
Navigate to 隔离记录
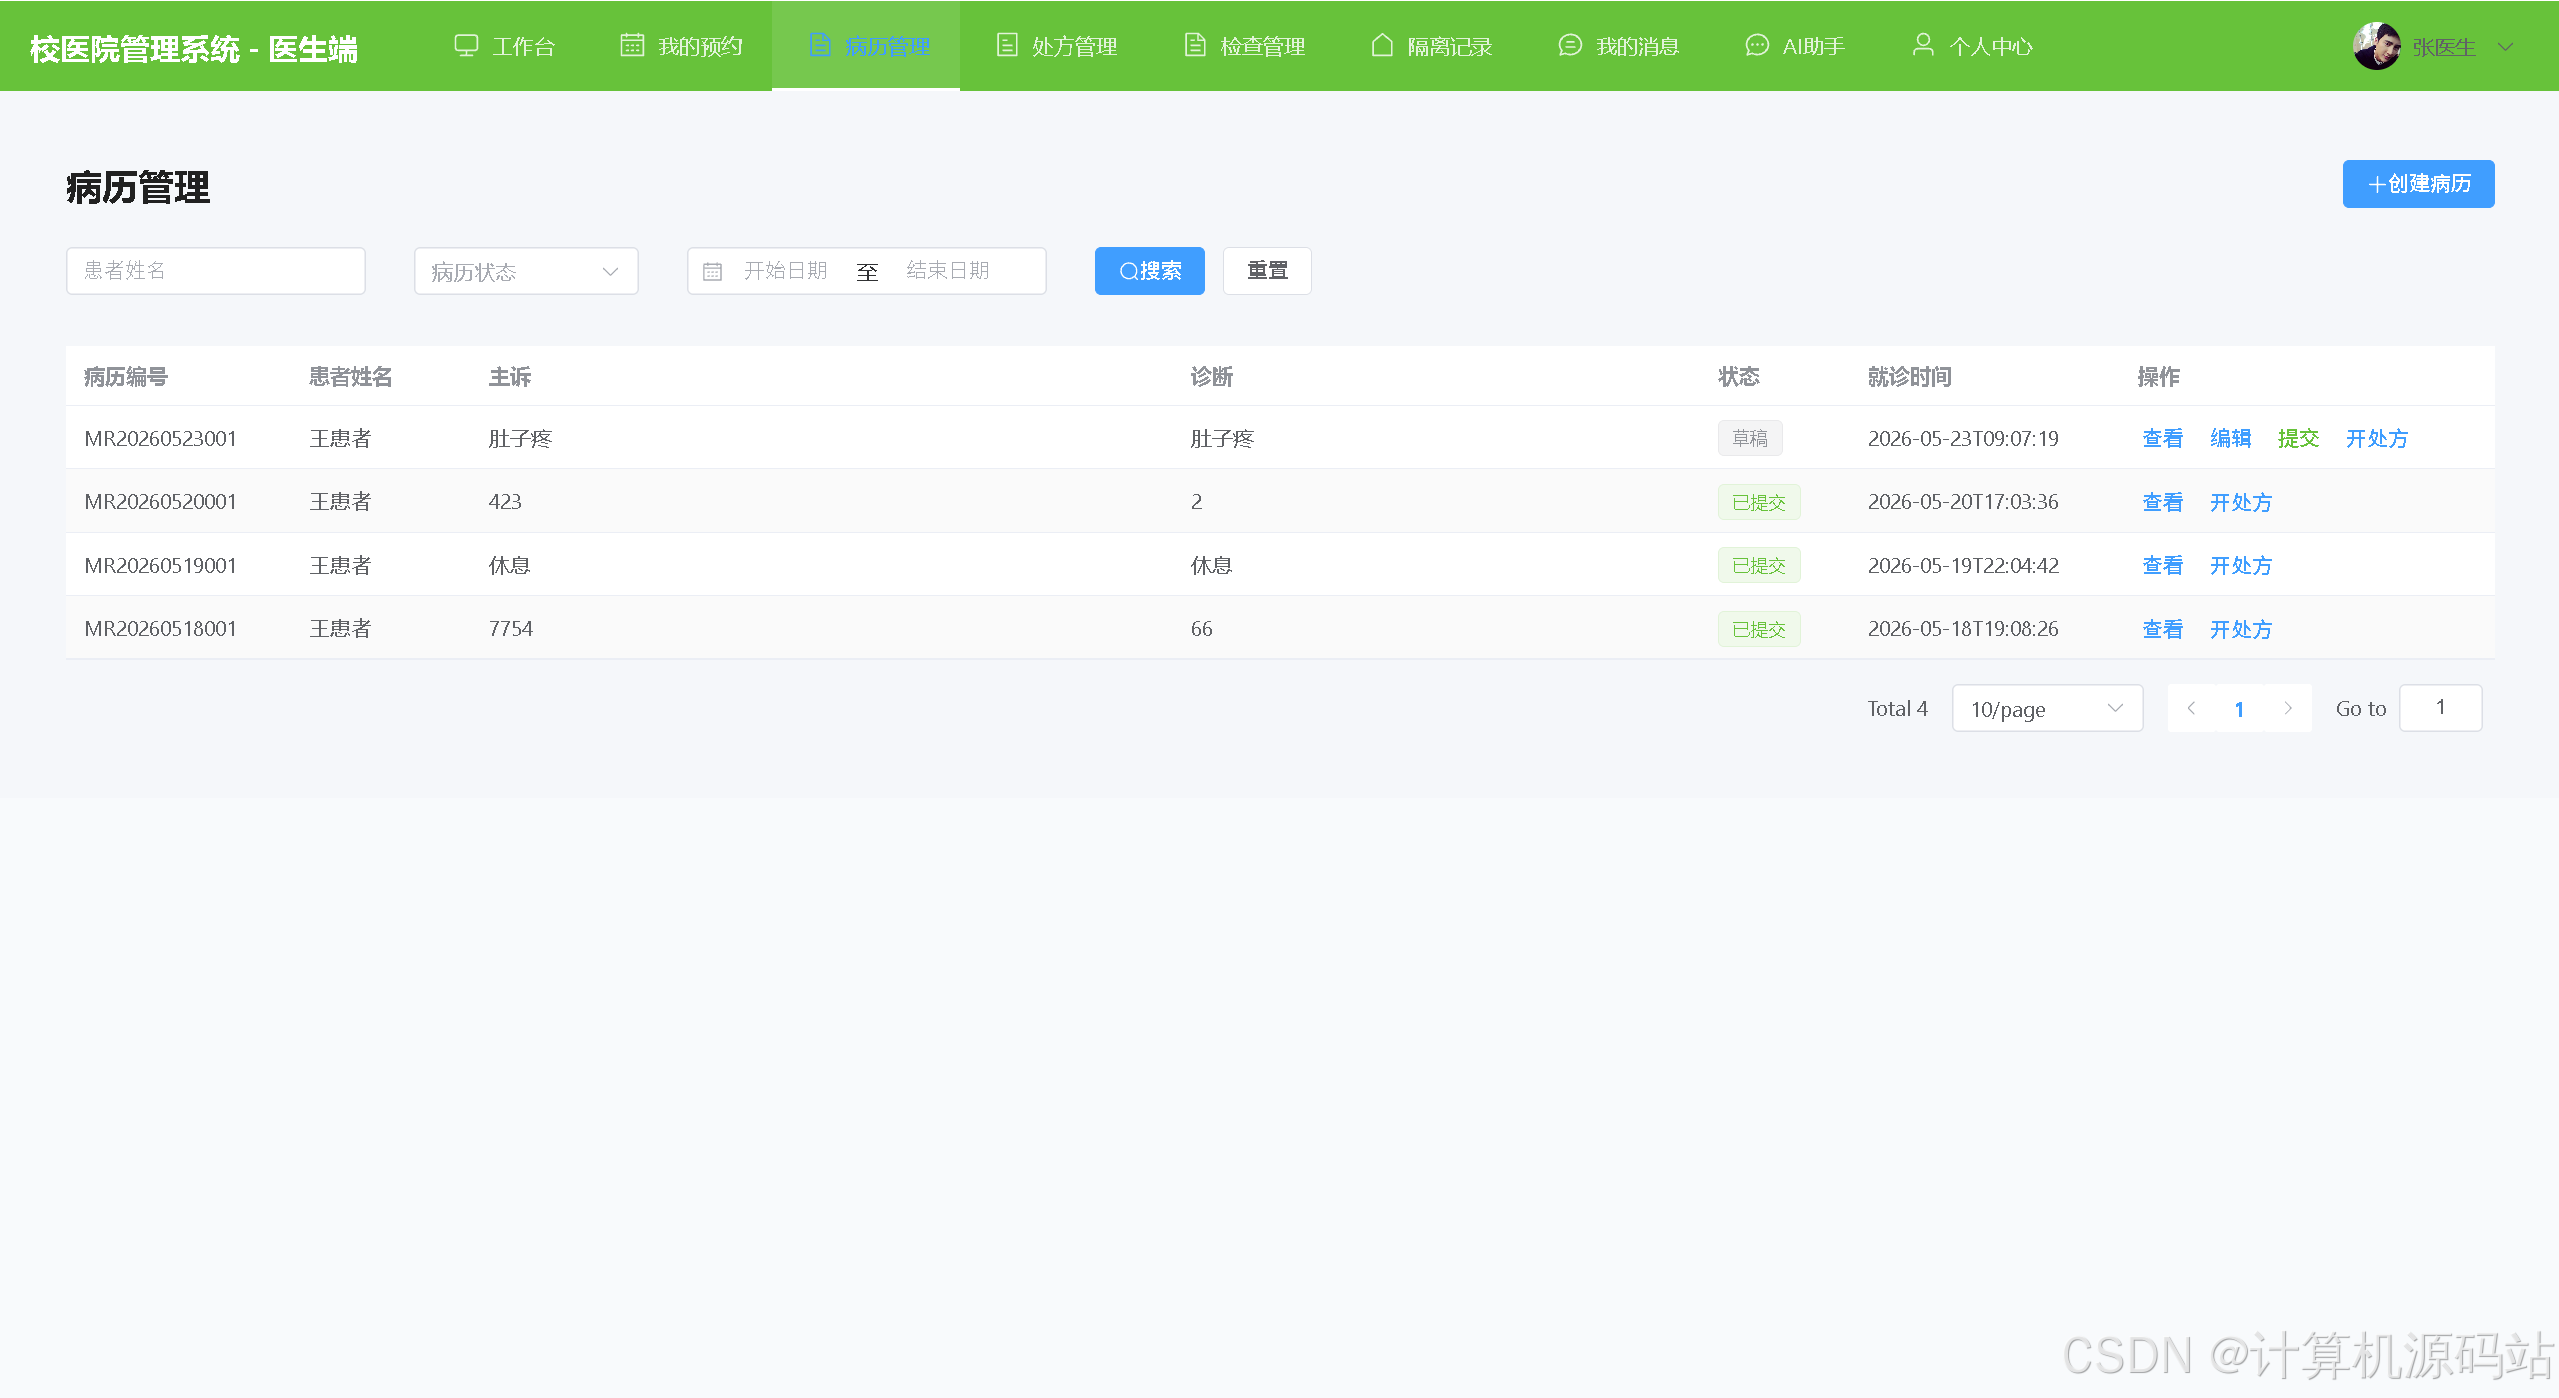[1432, 46]
